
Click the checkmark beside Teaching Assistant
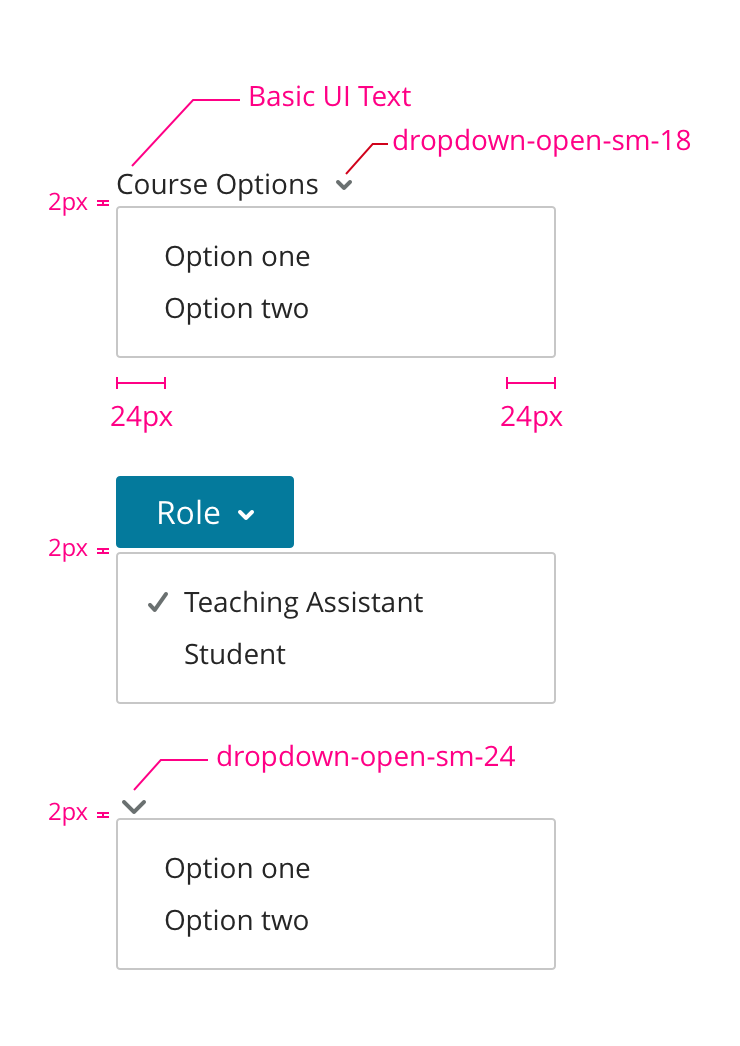(x=156, y=602)
